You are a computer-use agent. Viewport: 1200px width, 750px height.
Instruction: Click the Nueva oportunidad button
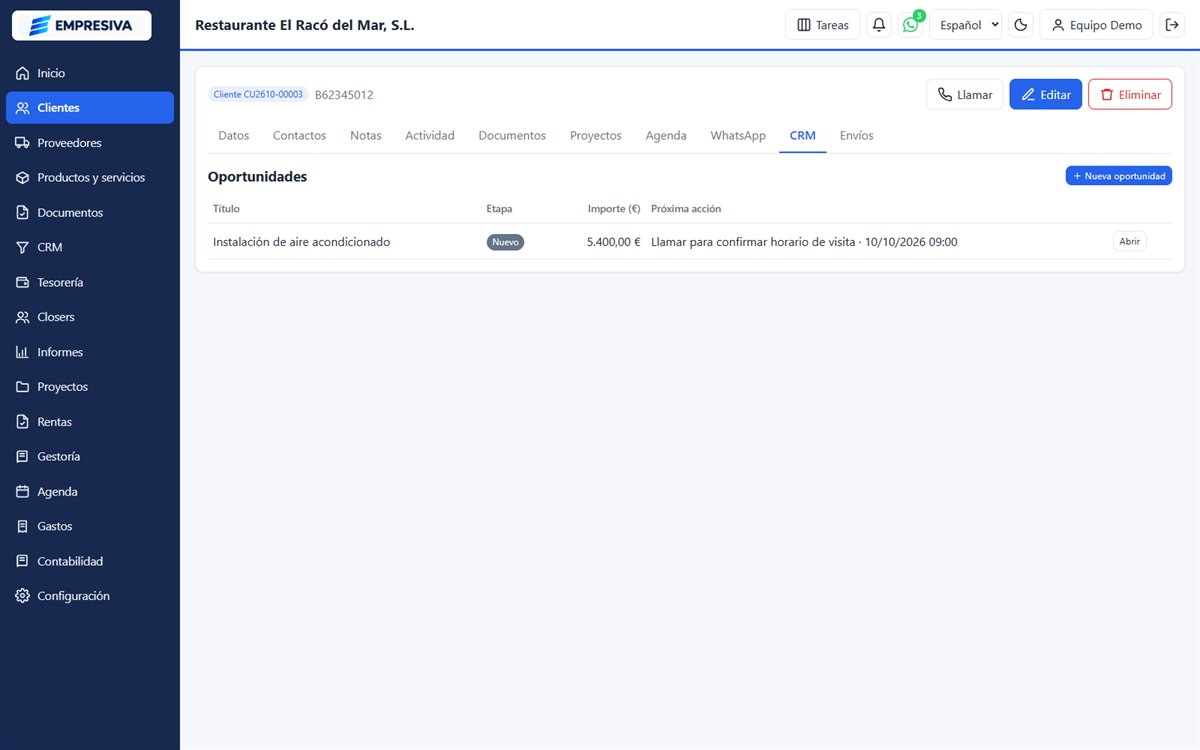(1119, 176)
